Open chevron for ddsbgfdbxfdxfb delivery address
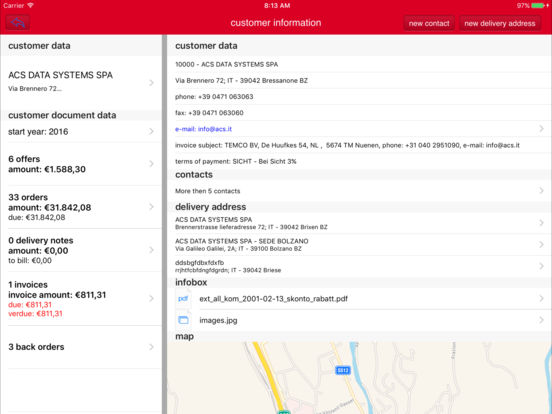The image size is (552, 414). point(541,266)
